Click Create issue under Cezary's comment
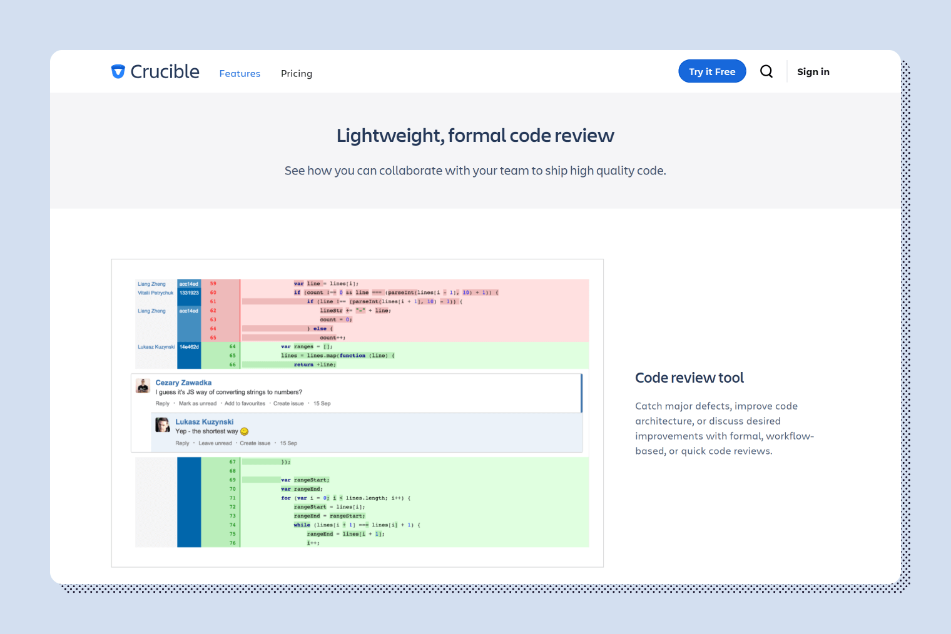Image resolution: width=951 pixels, height=634 pixels. coord(289,403)
